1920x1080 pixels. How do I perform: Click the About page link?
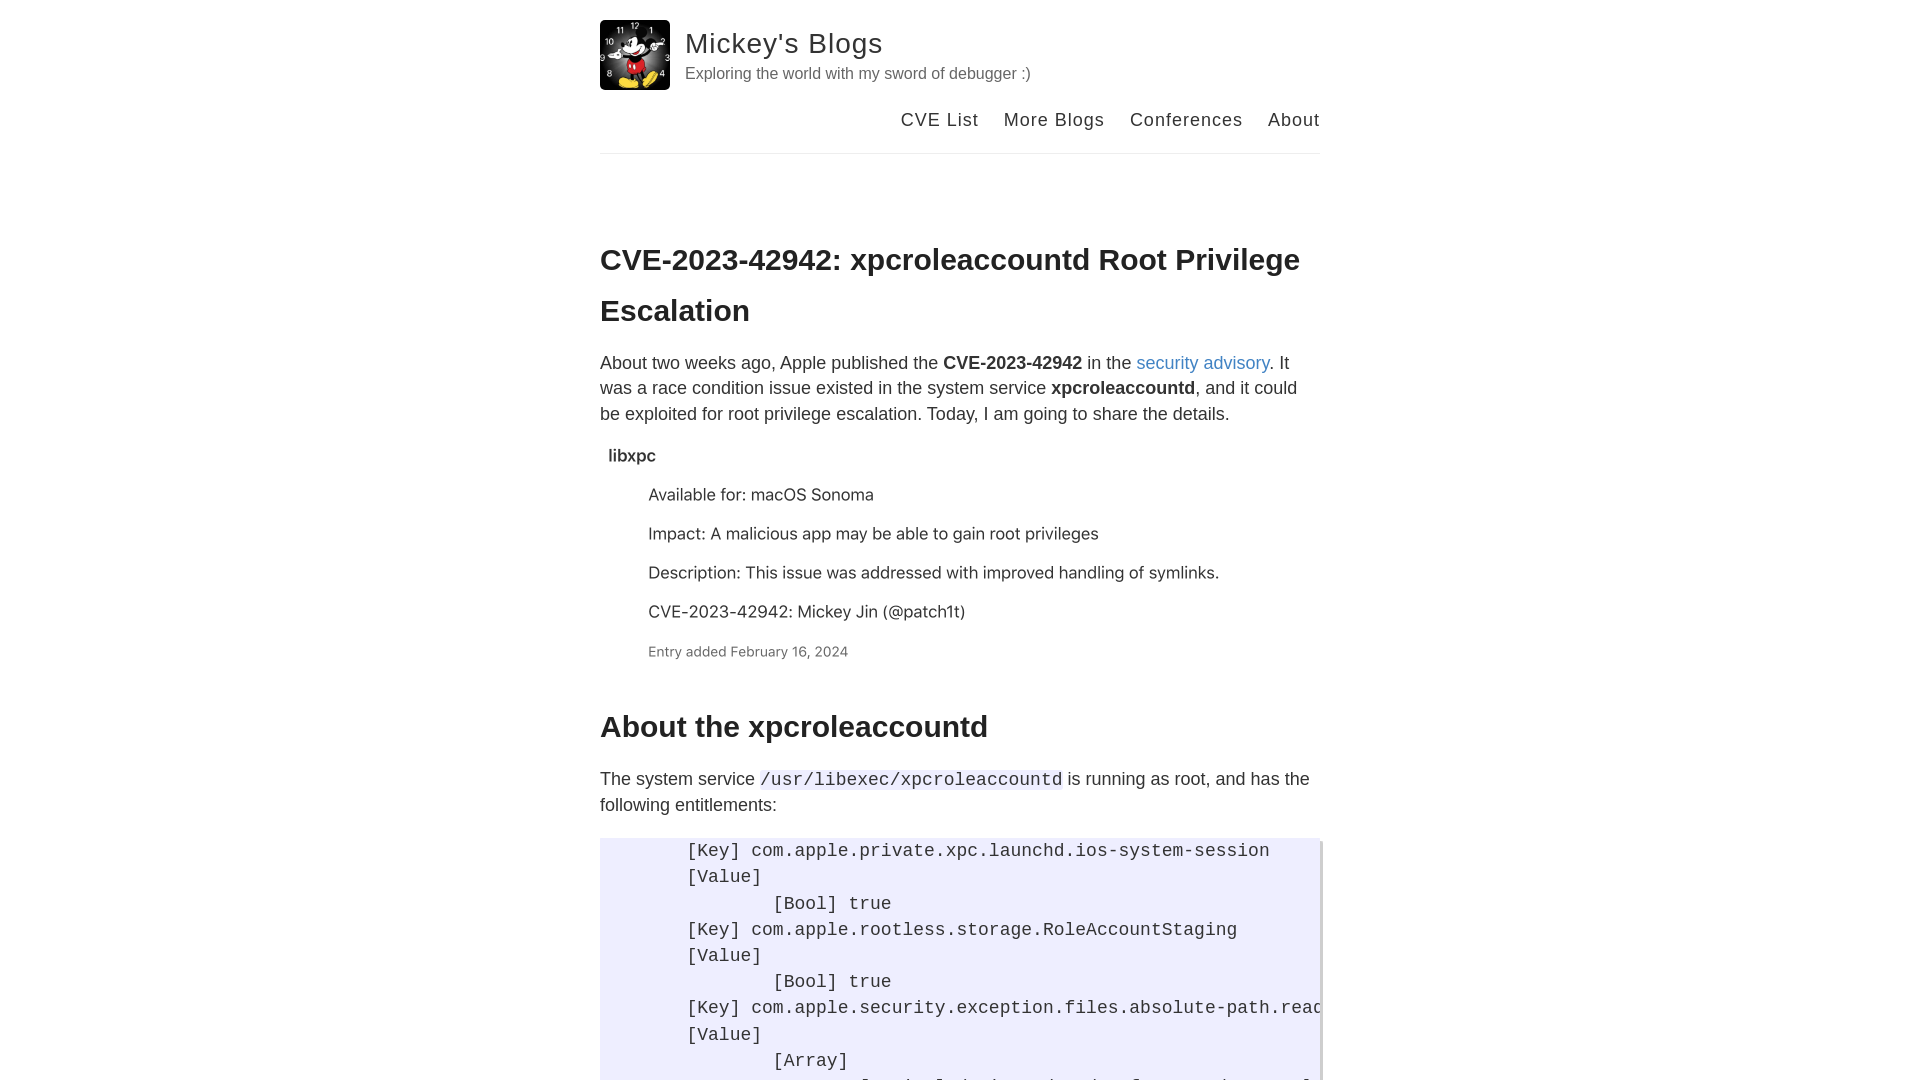pos(1294,119)
